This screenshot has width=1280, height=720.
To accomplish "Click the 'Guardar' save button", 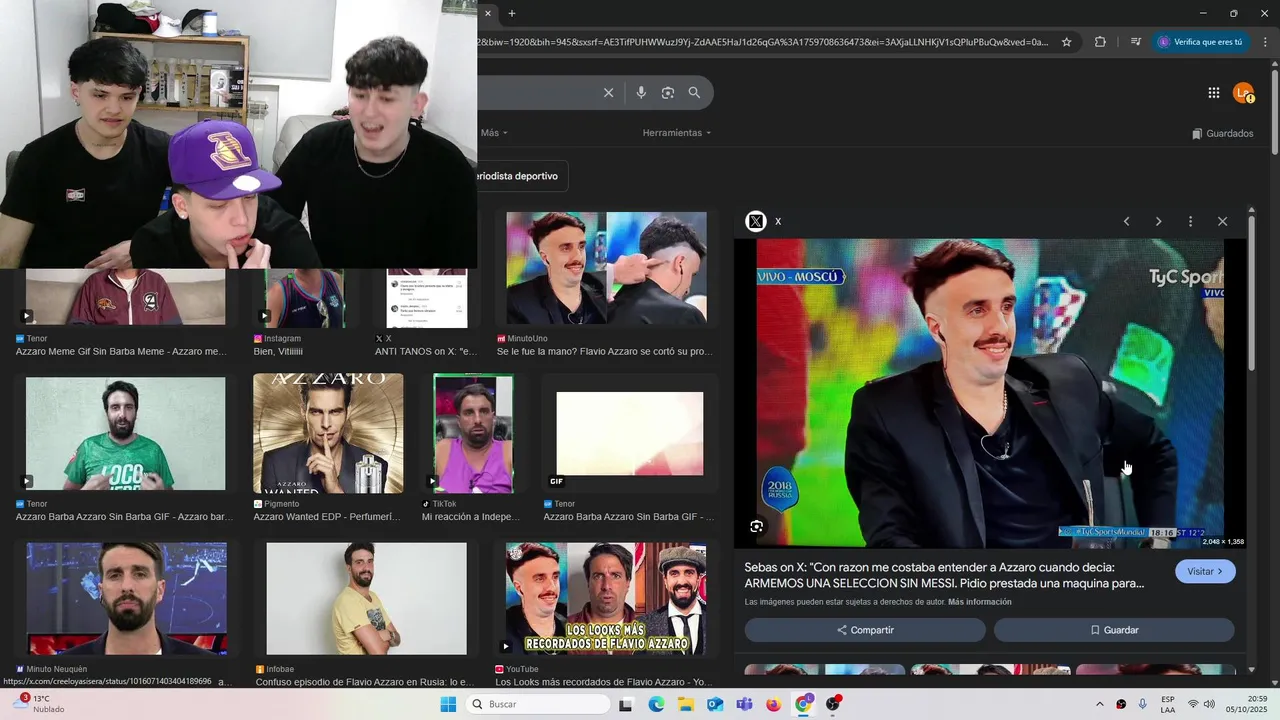I will click(1114, 630).
